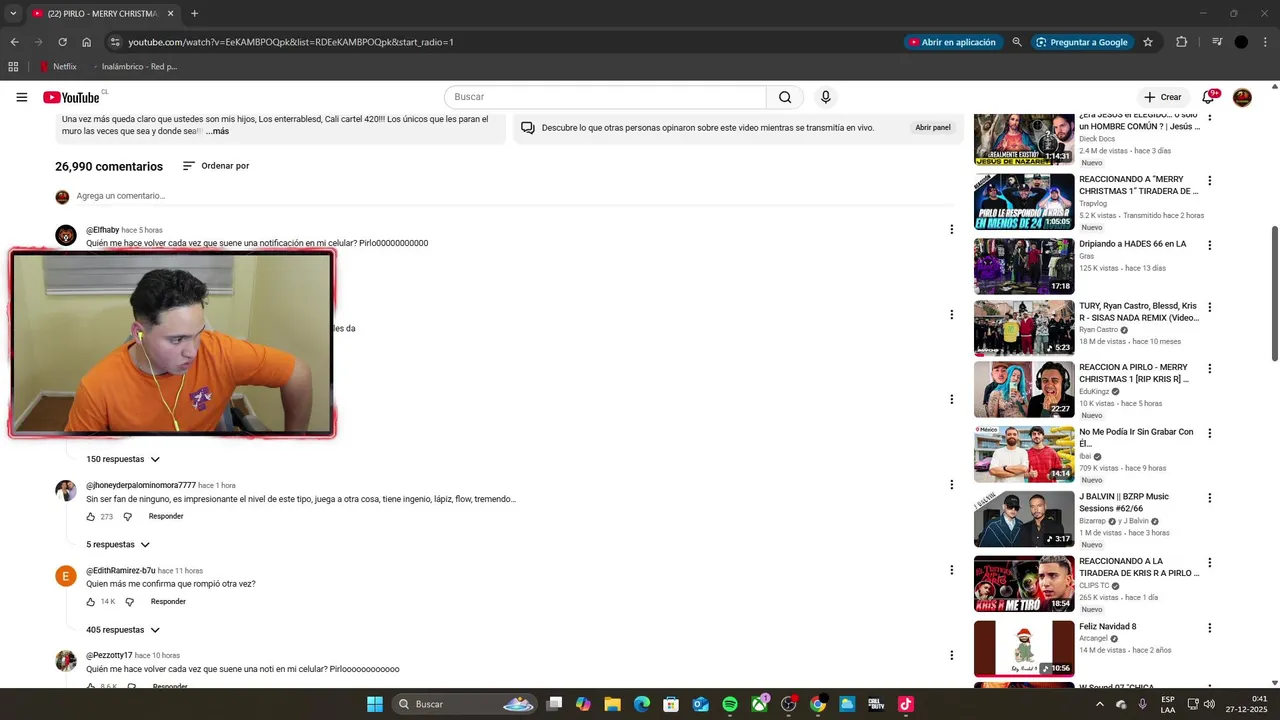Open options menu on @Elfhaby's comment
The height and width of the screenshot is (720, 1280).
pyautogui.click(x=951, y=230)
